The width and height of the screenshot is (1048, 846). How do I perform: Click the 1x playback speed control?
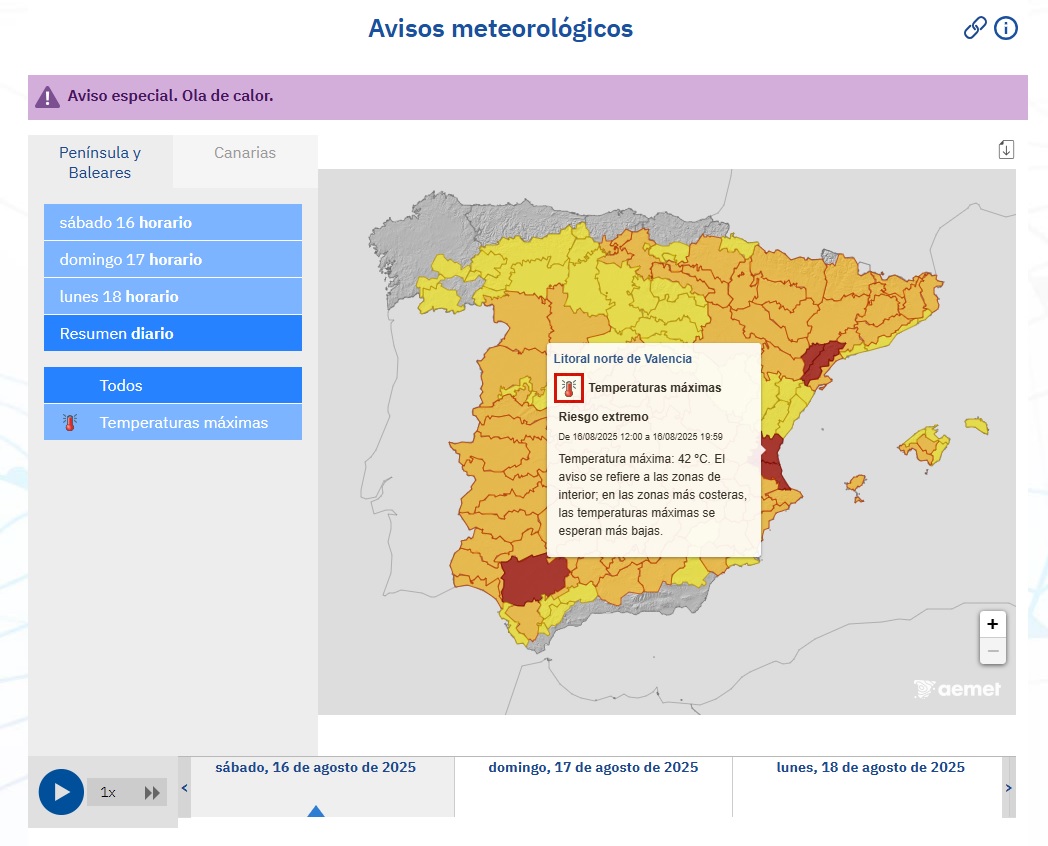point(107,792)
